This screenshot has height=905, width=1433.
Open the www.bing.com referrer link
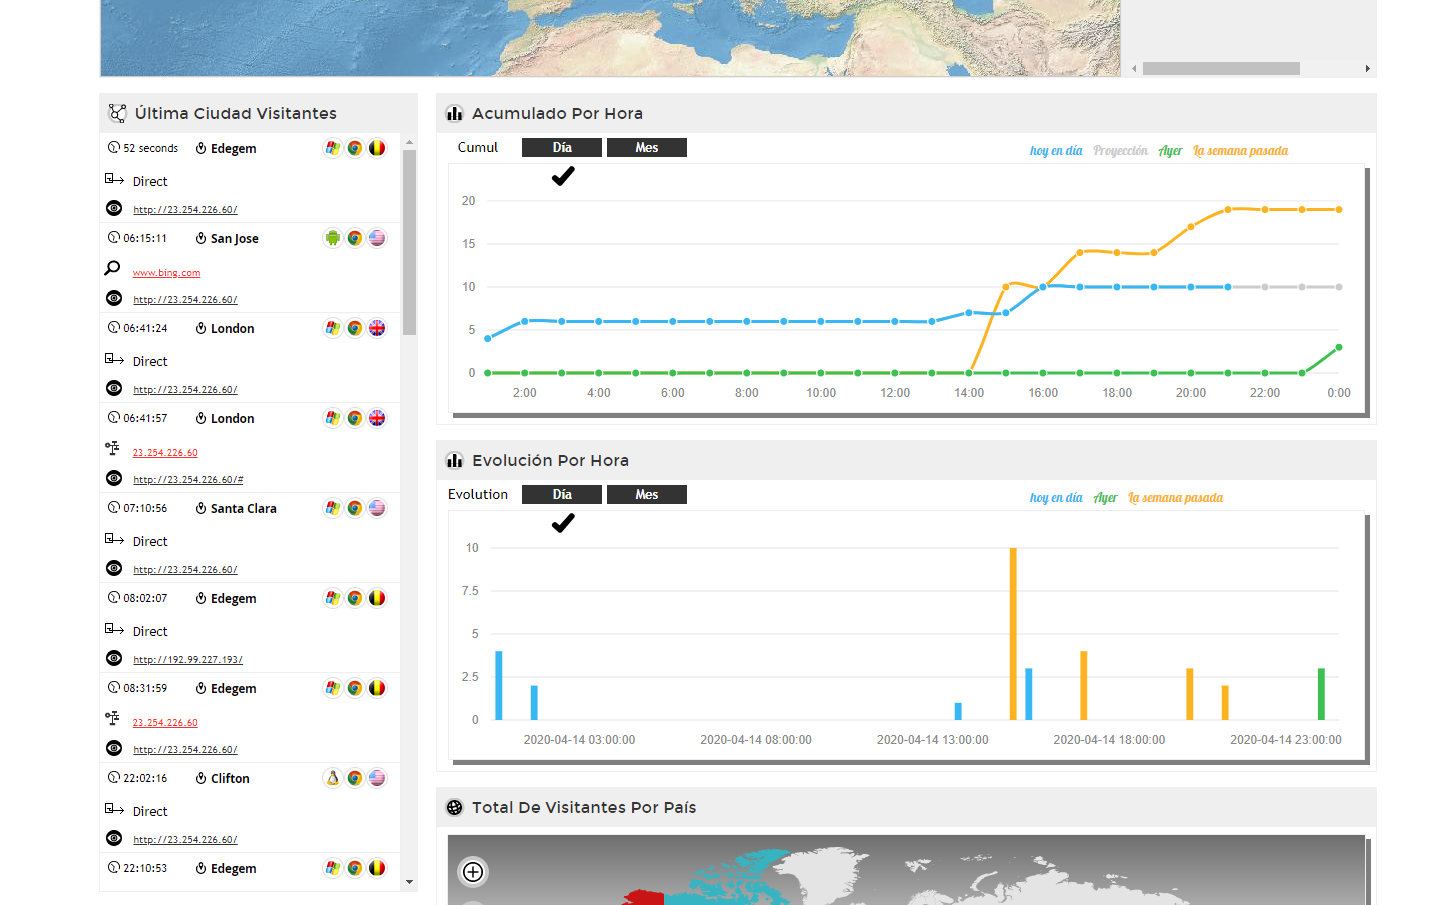(166, 273)
